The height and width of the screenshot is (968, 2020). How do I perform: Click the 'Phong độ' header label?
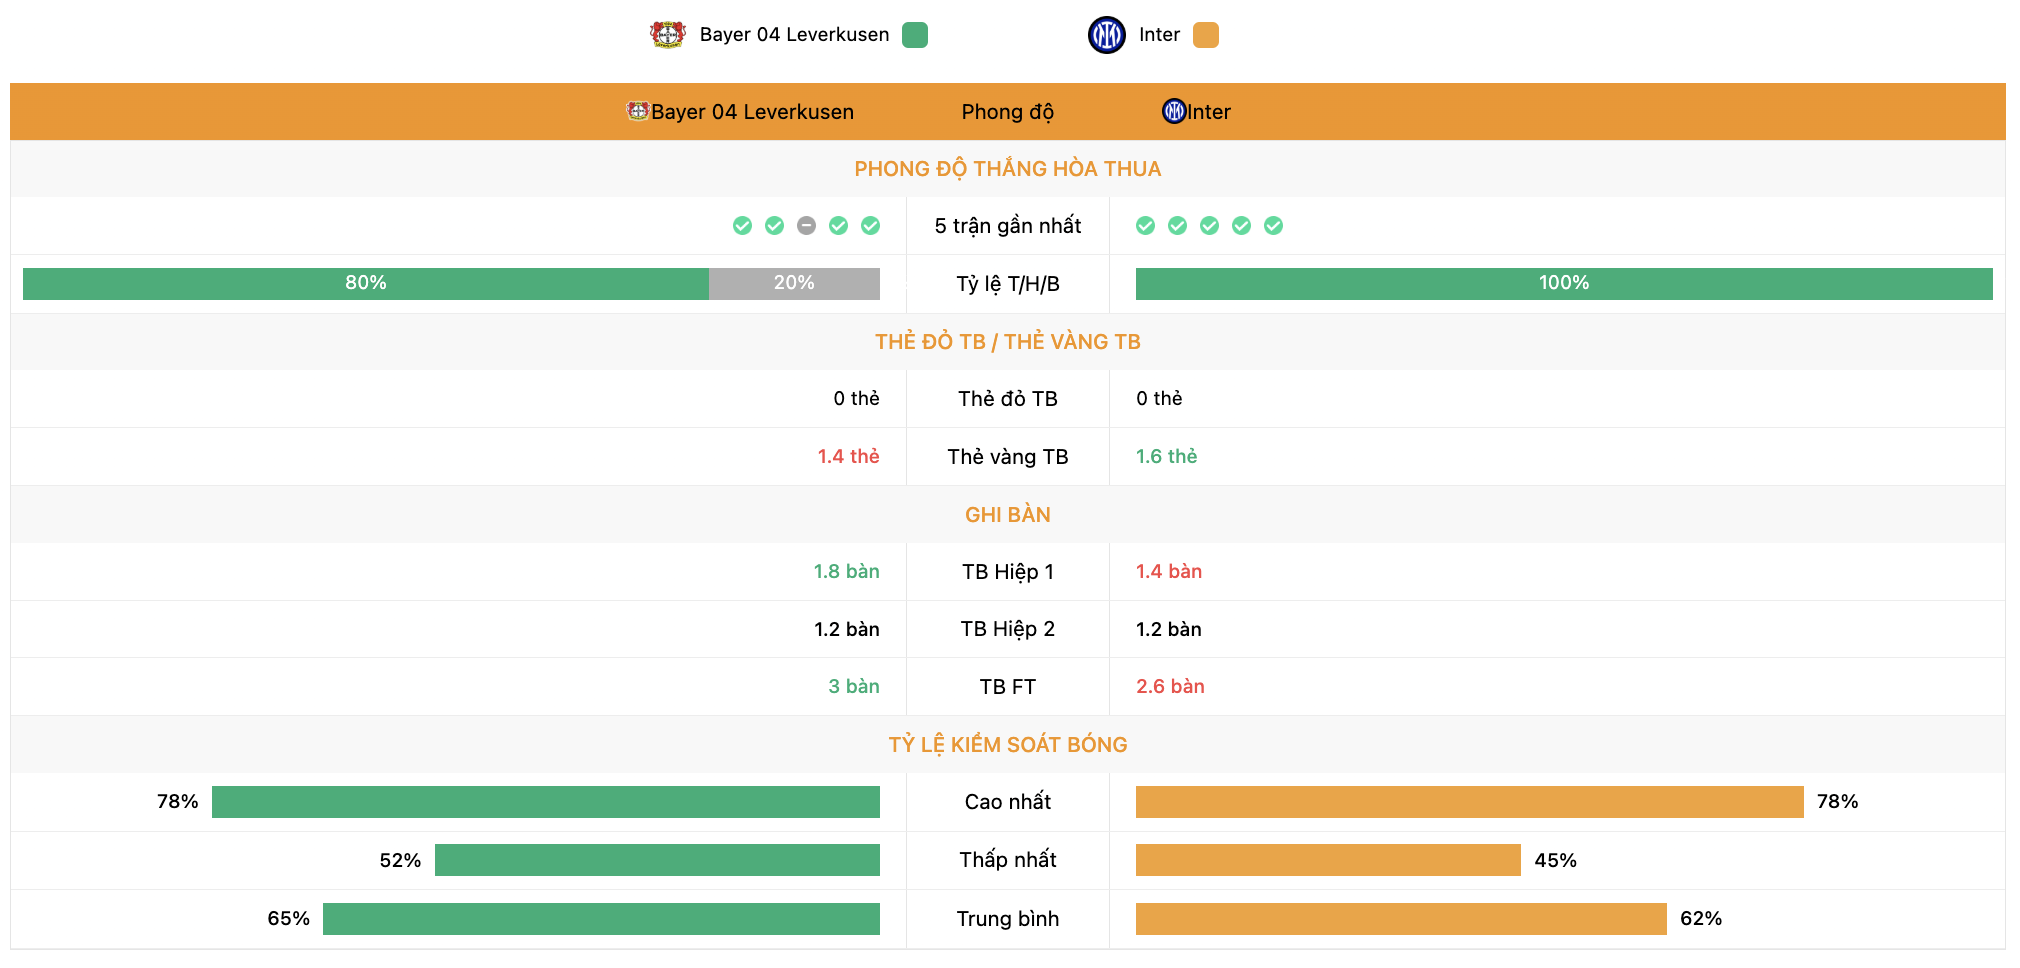pyautogui.click(x=1008, y=112)
